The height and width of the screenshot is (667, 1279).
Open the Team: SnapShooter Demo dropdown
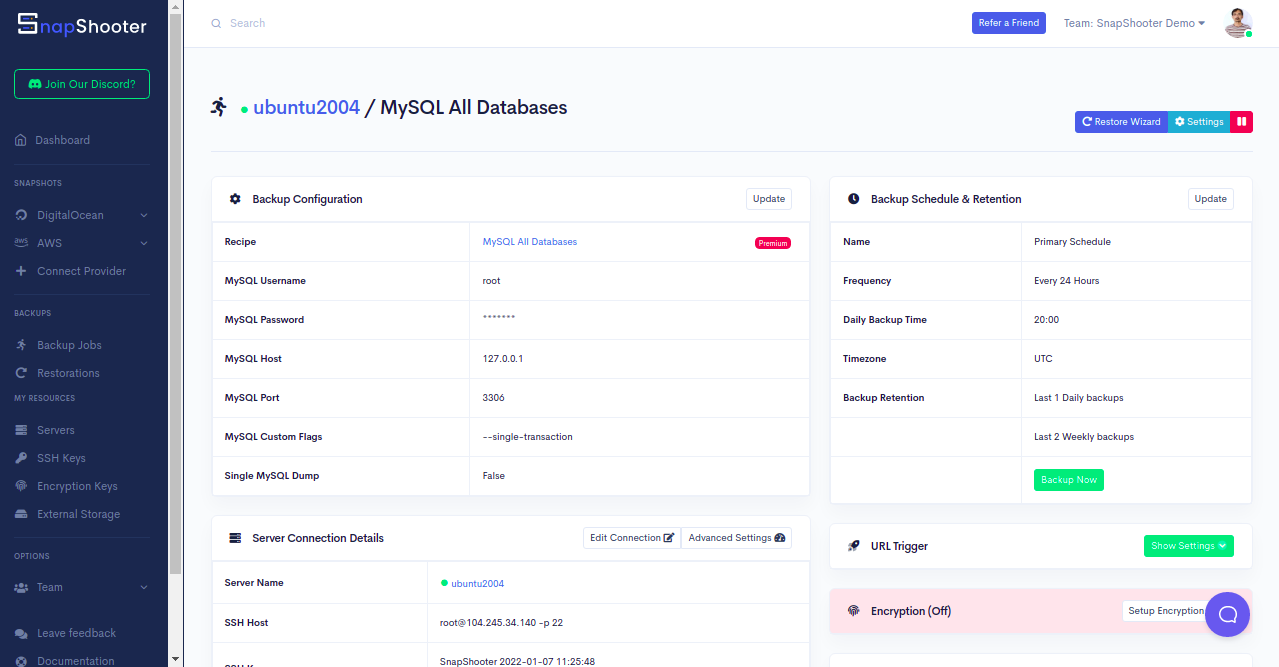coord(1134,23)
